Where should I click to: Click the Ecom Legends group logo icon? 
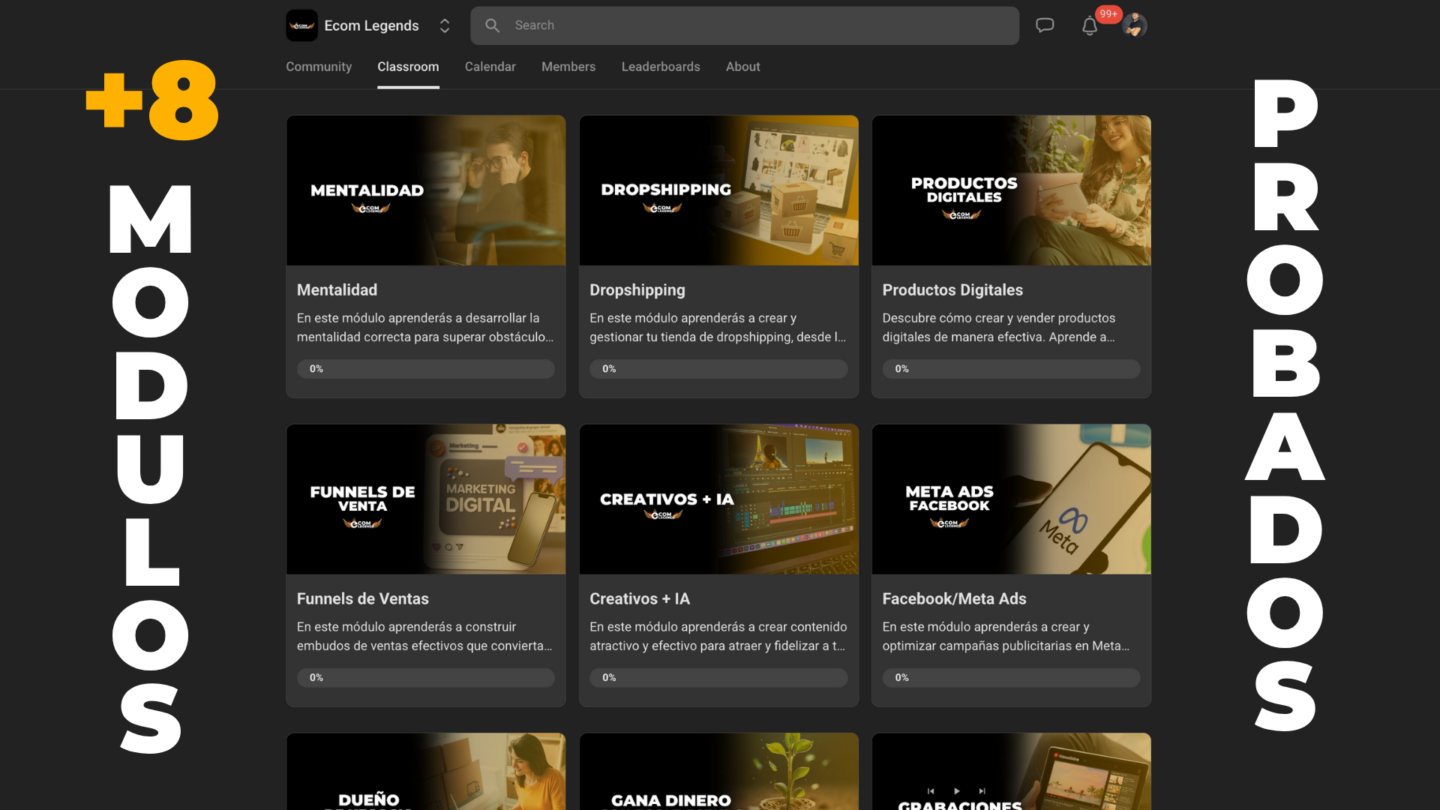(x=302, y=26)
